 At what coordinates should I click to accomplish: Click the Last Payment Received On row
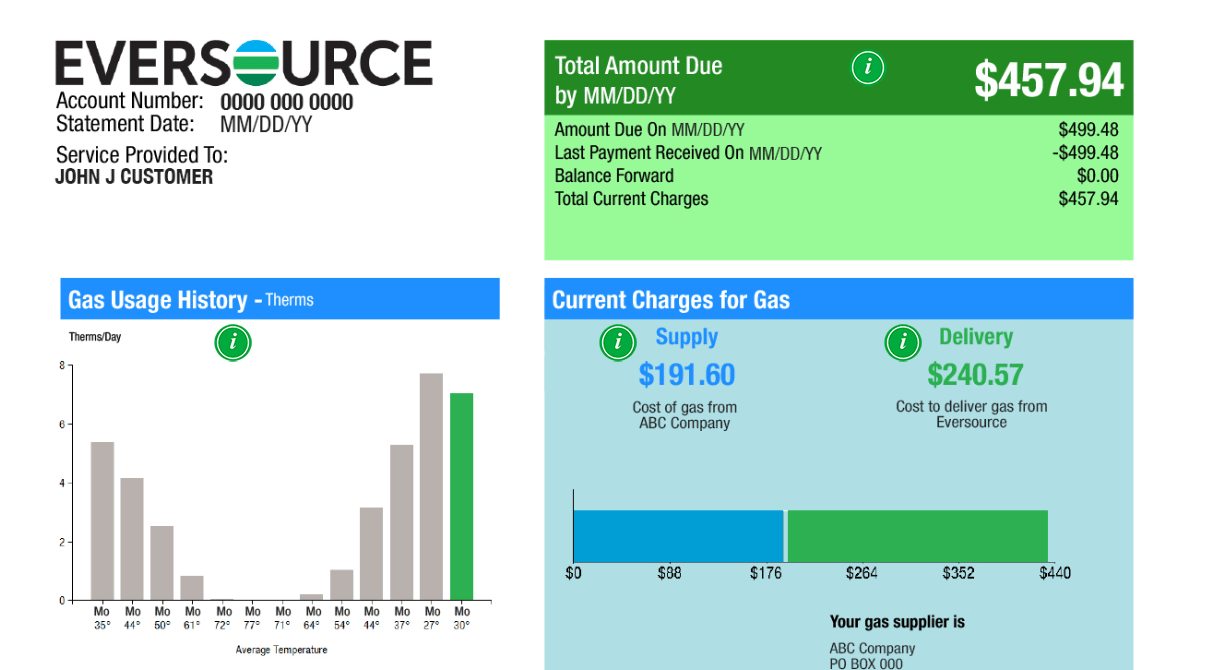pyautogui.click(x=837, y=153)
